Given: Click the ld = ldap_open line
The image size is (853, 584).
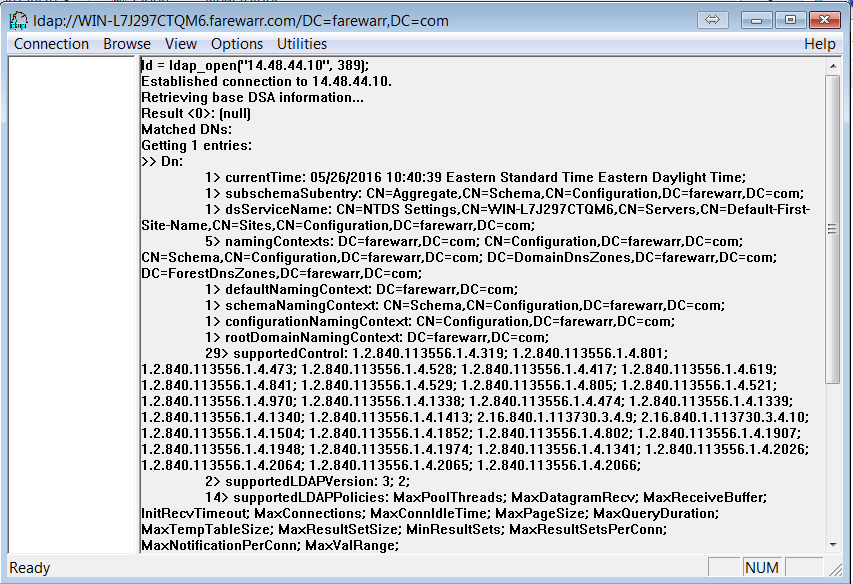Looking at the screenshot, I should coord(255,65).
